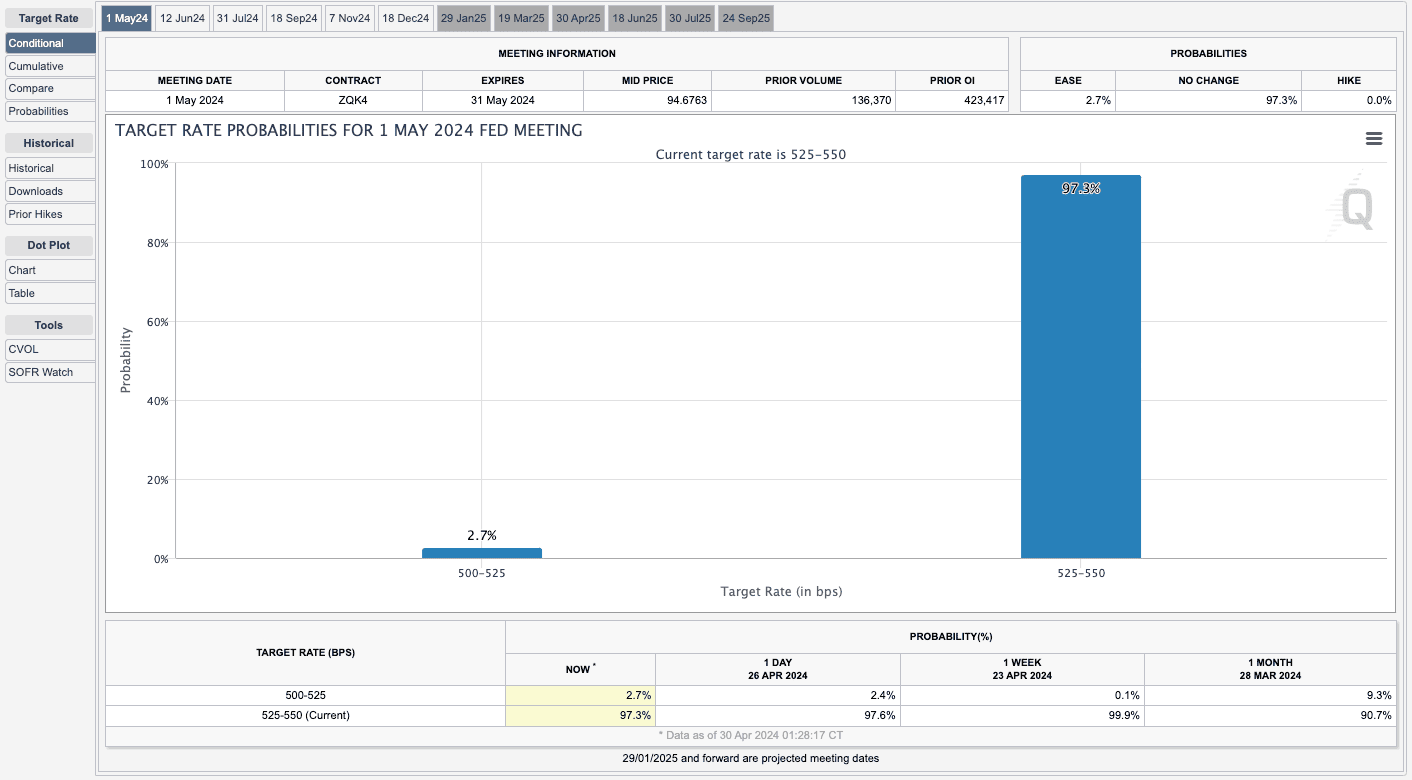The height and width of the screenshot is (780, 1412).
Task: Select the 7 Nov24 meeting tab
Action: click(350, 18)
